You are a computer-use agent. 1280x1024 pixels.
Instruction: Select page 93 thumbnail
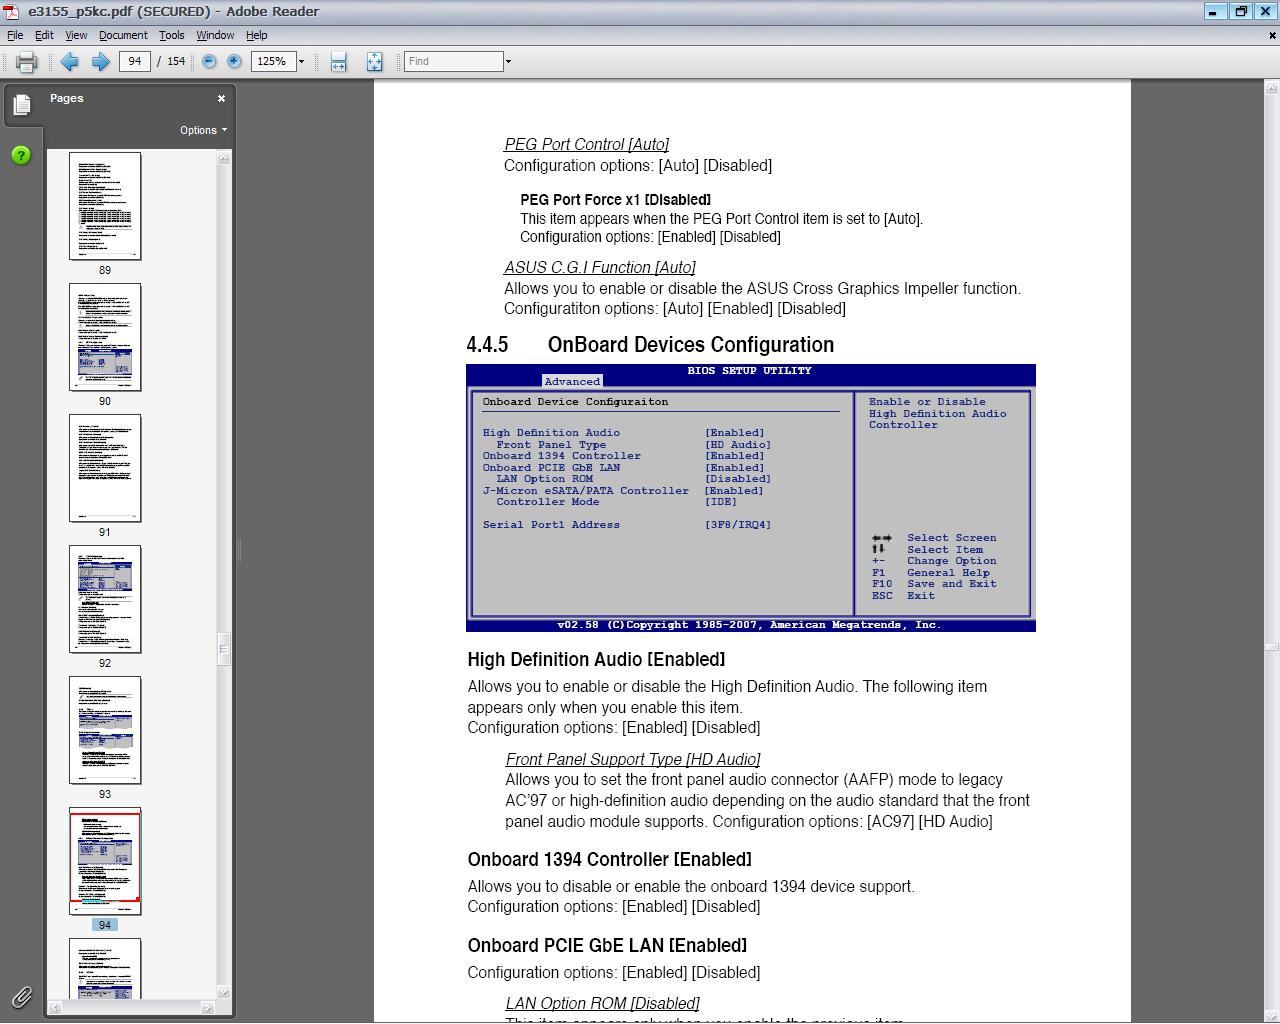[x=105, y=730]
